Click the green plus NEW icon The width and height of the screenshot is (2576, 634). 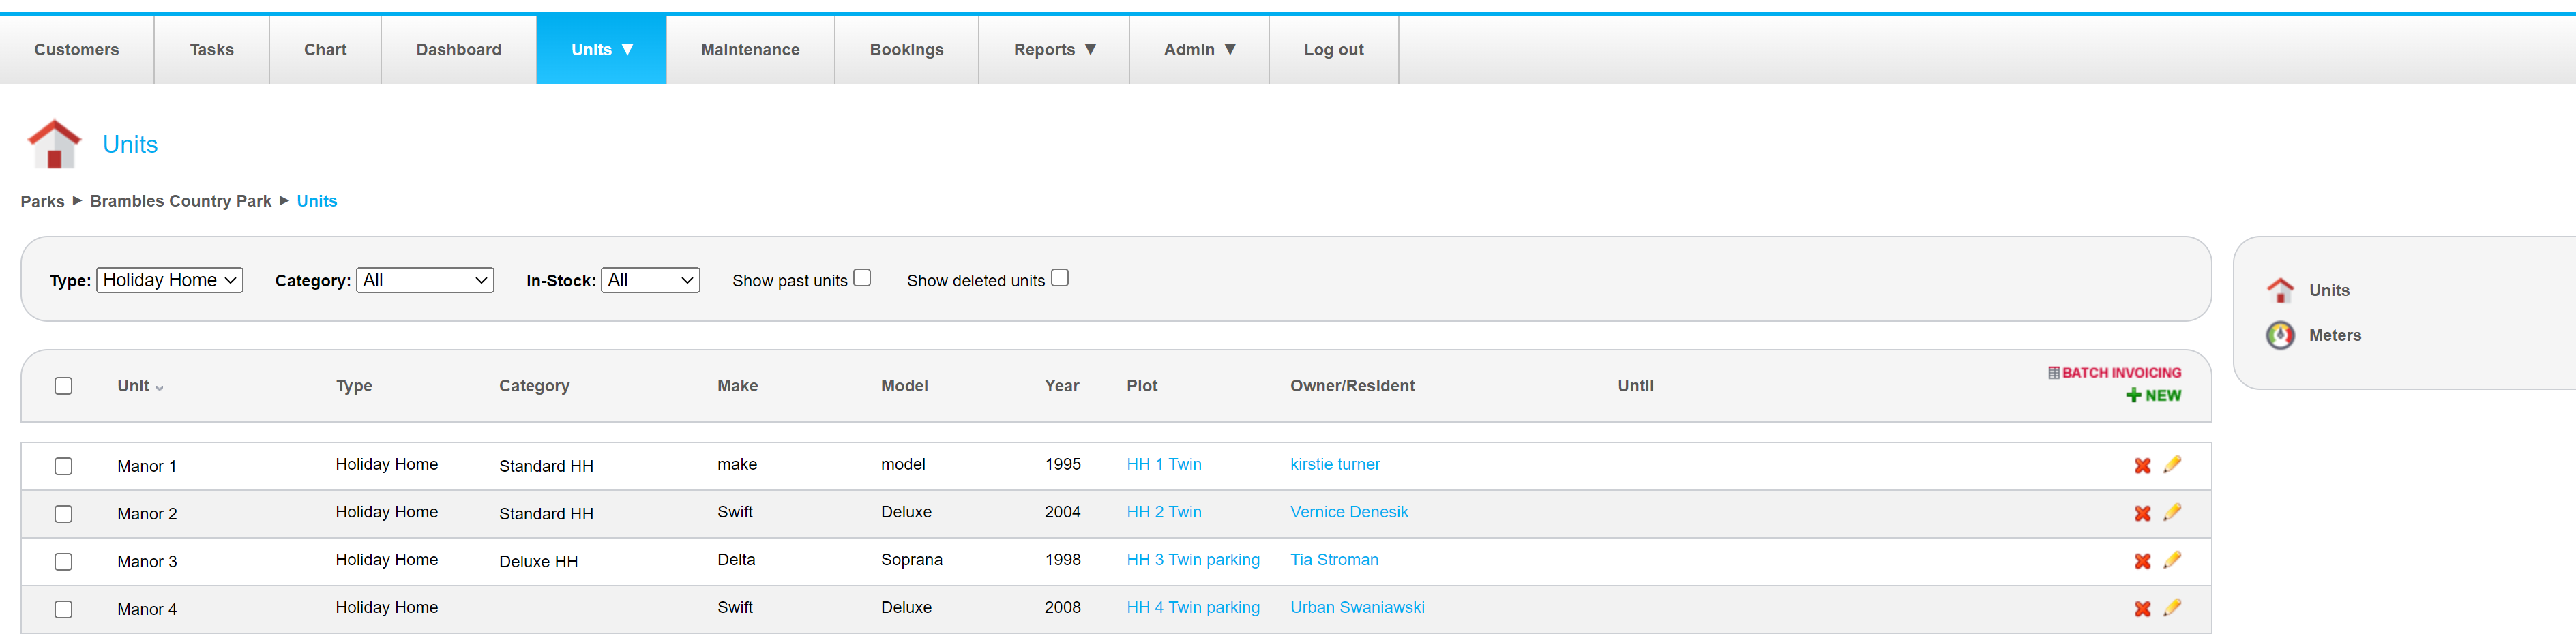tap(2133, 395)
